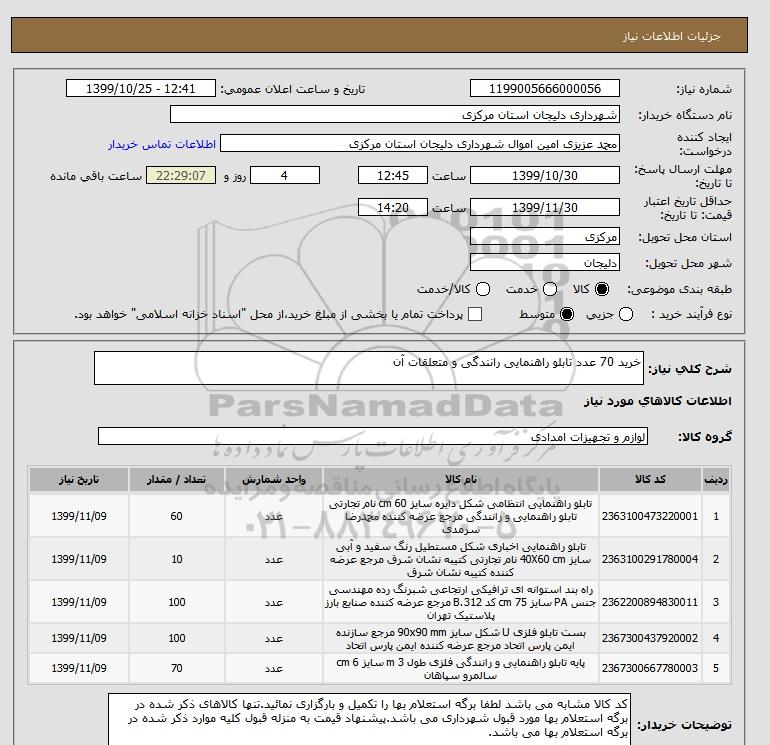Viewport: 770px width, 745px height.
Task: Click remaining time countdown 22:29:07
Action: tap(181, 175)
